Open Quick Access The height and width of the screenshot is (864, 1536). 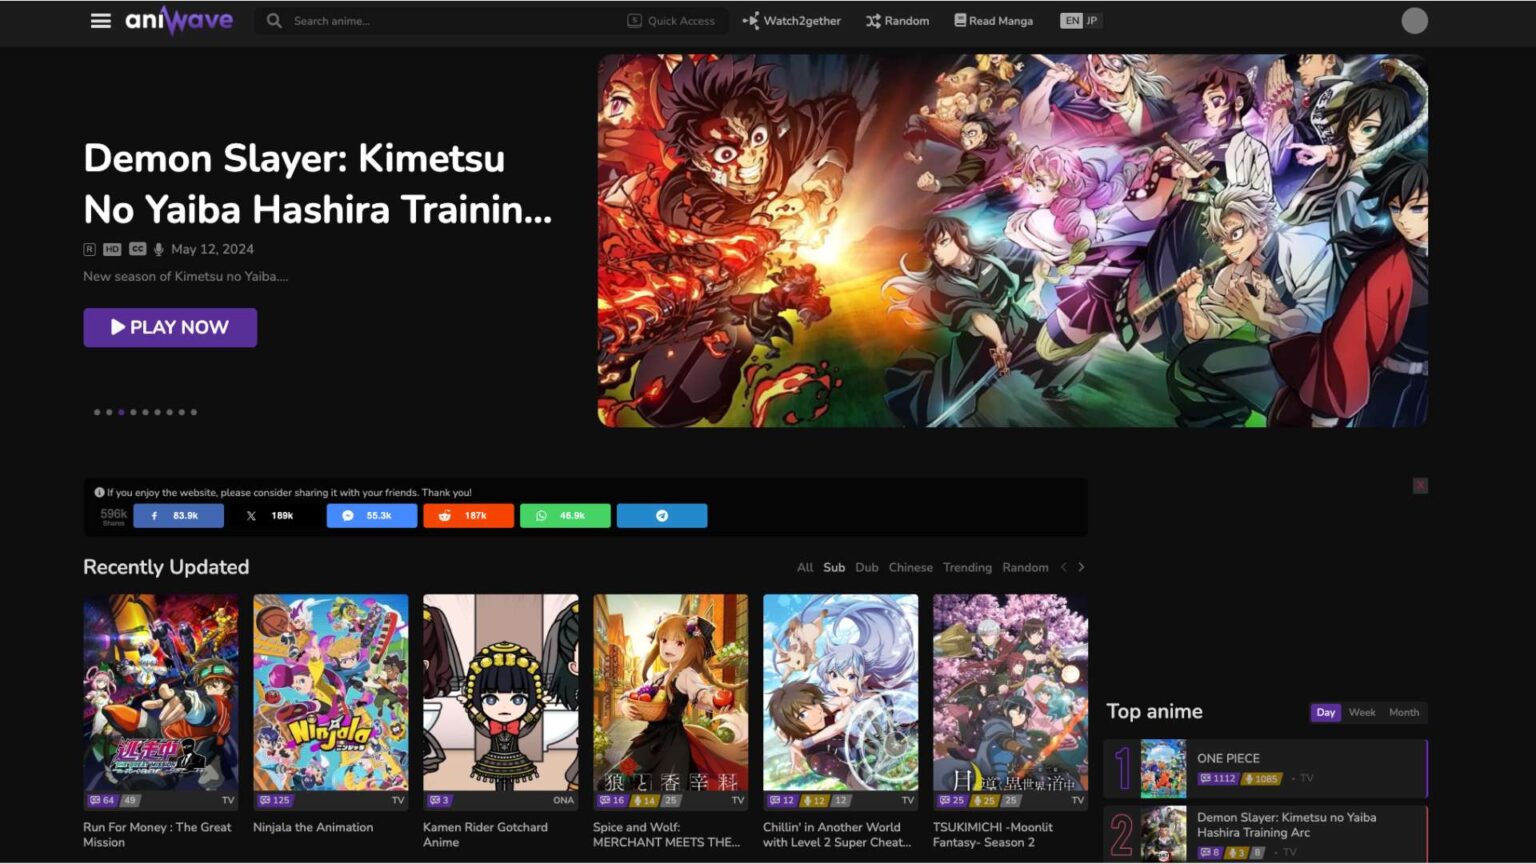coord(671,20)
